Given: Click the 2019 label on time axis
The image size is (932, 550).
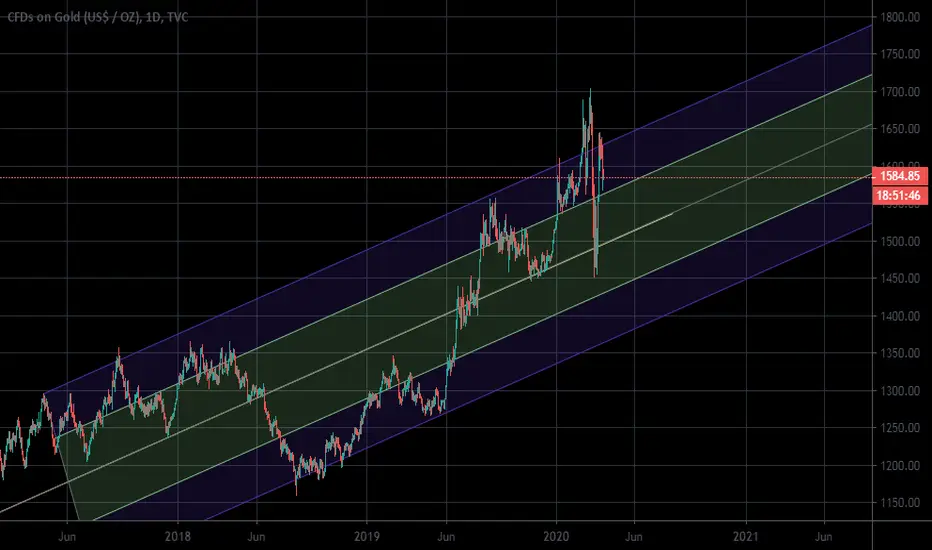Looking at the screenshot, I should tap(367, 537).
